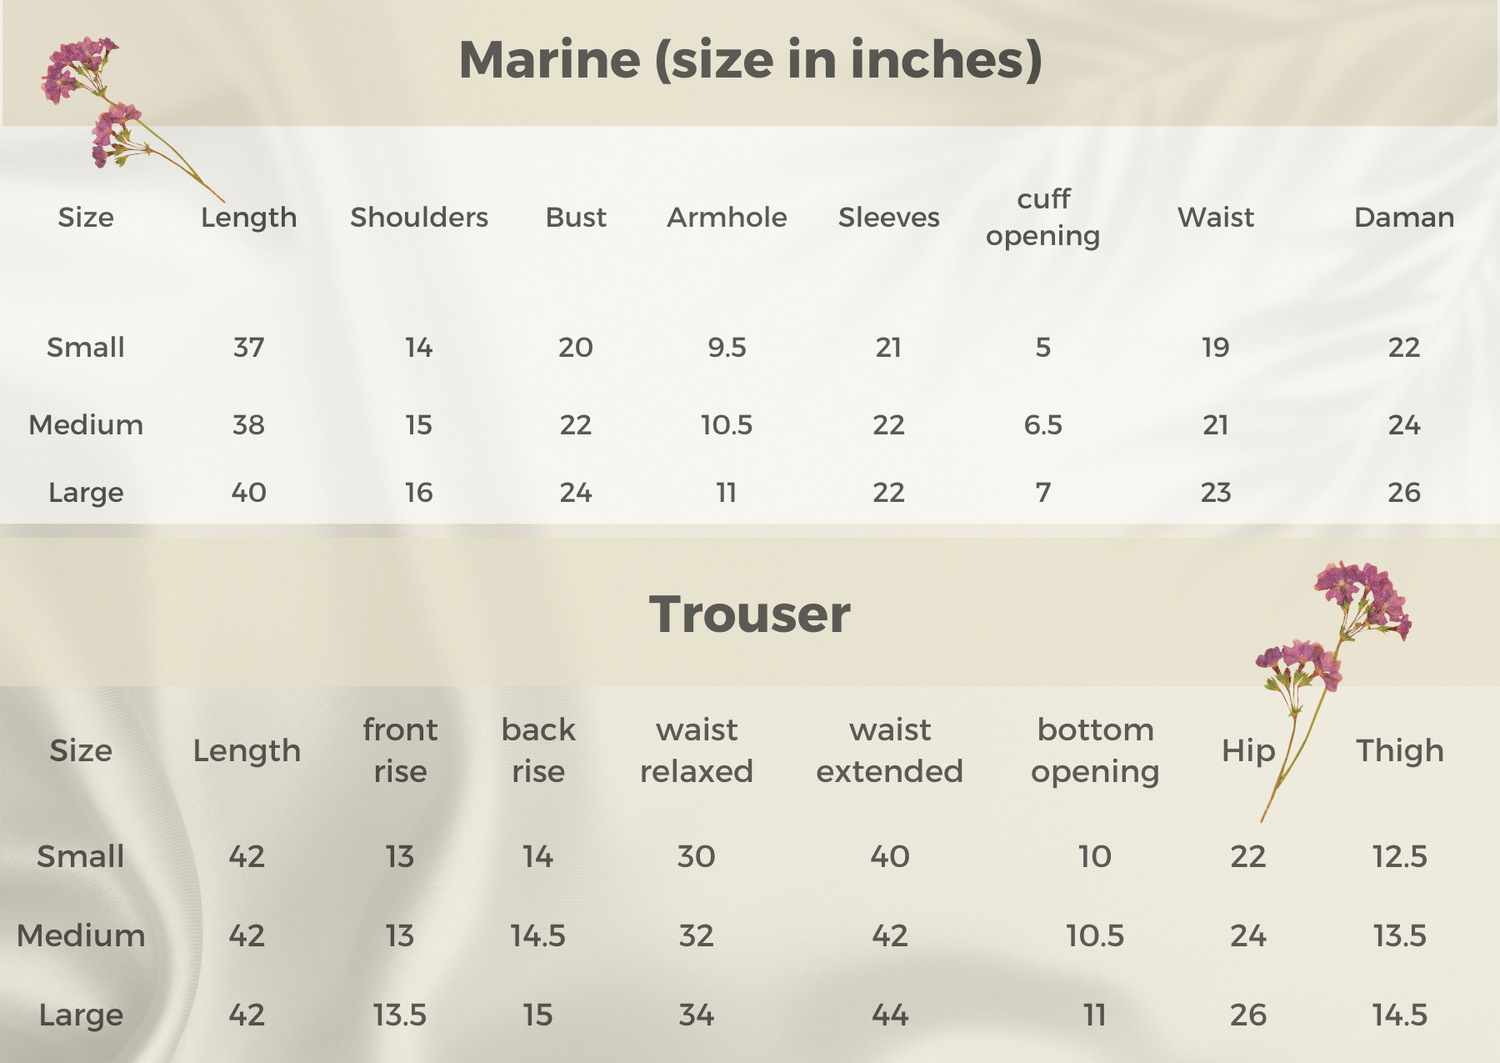Click the "Trouser" section heading

pos(750,614)
